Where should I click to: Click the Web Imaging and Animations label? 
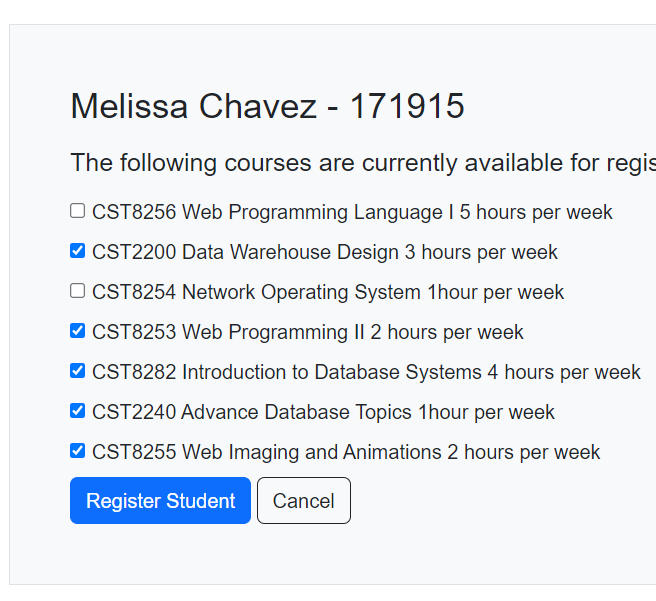[x=311, y=452]
